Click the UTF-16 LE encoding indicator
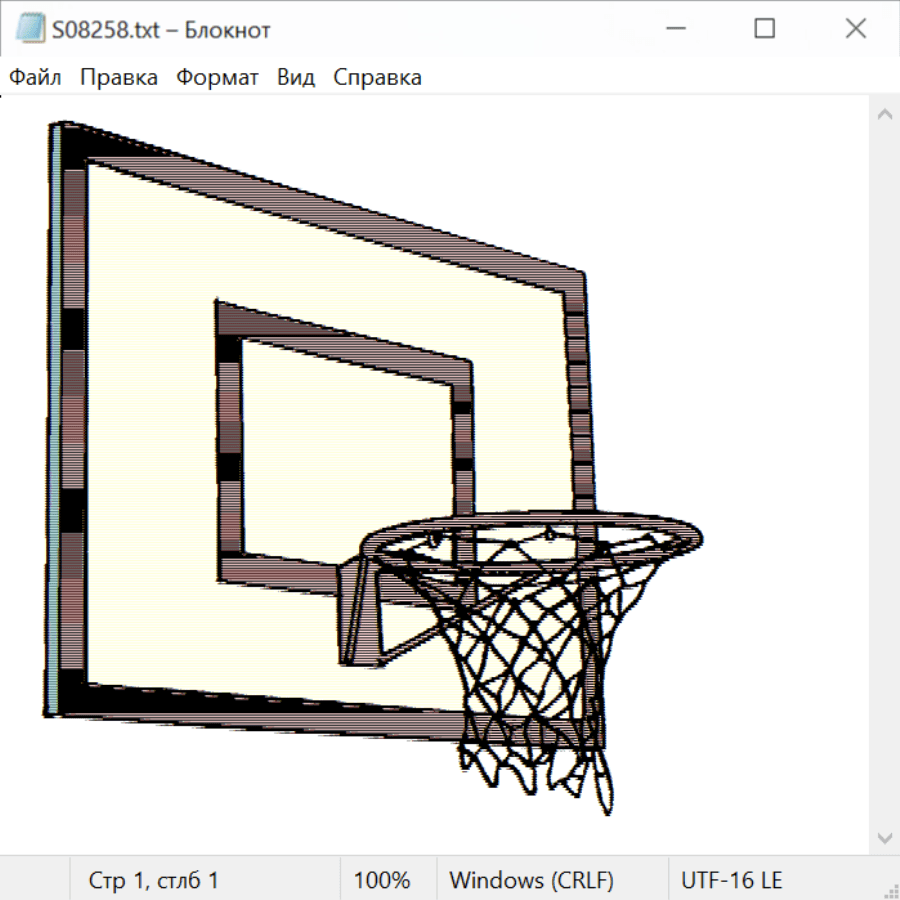900x900 pixels. pos(731,880)
